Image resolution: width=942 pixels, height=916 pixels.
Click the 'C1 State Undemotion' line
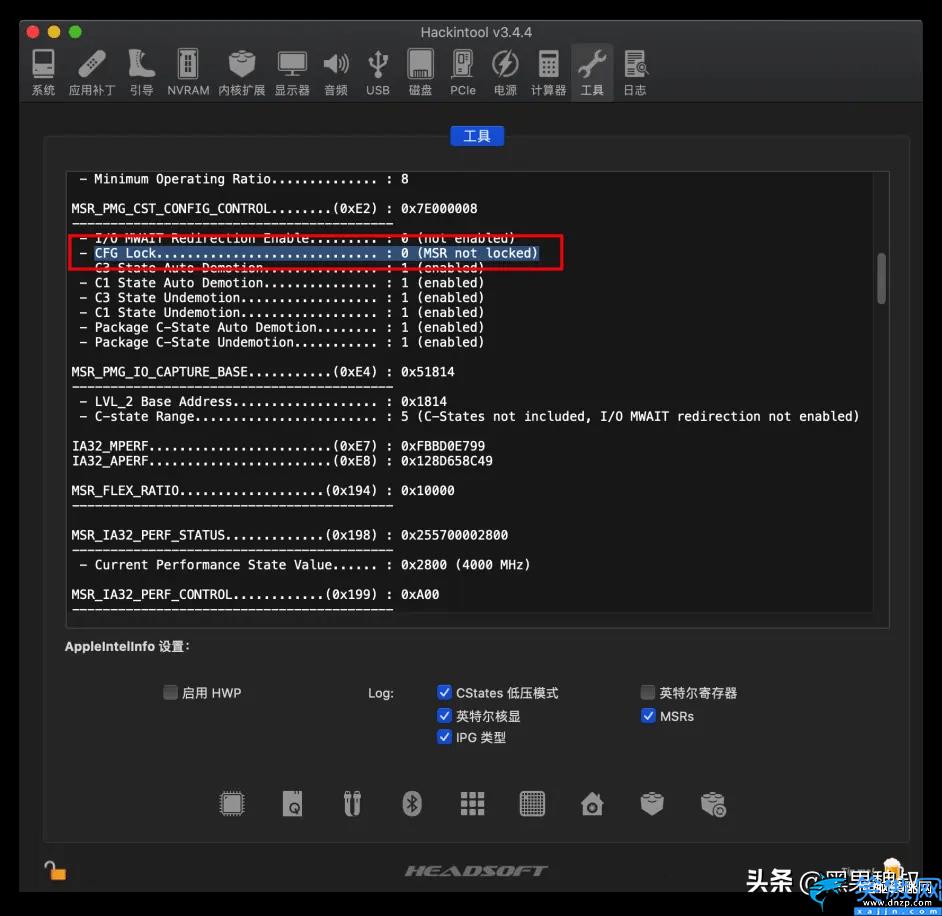[282, 312]
